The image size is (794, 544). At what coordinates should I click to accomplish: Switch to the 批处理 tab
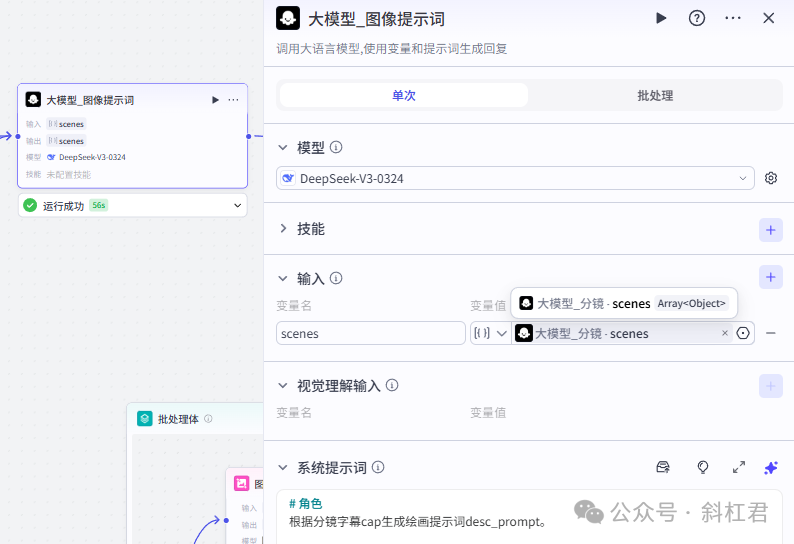click(655, 95)
